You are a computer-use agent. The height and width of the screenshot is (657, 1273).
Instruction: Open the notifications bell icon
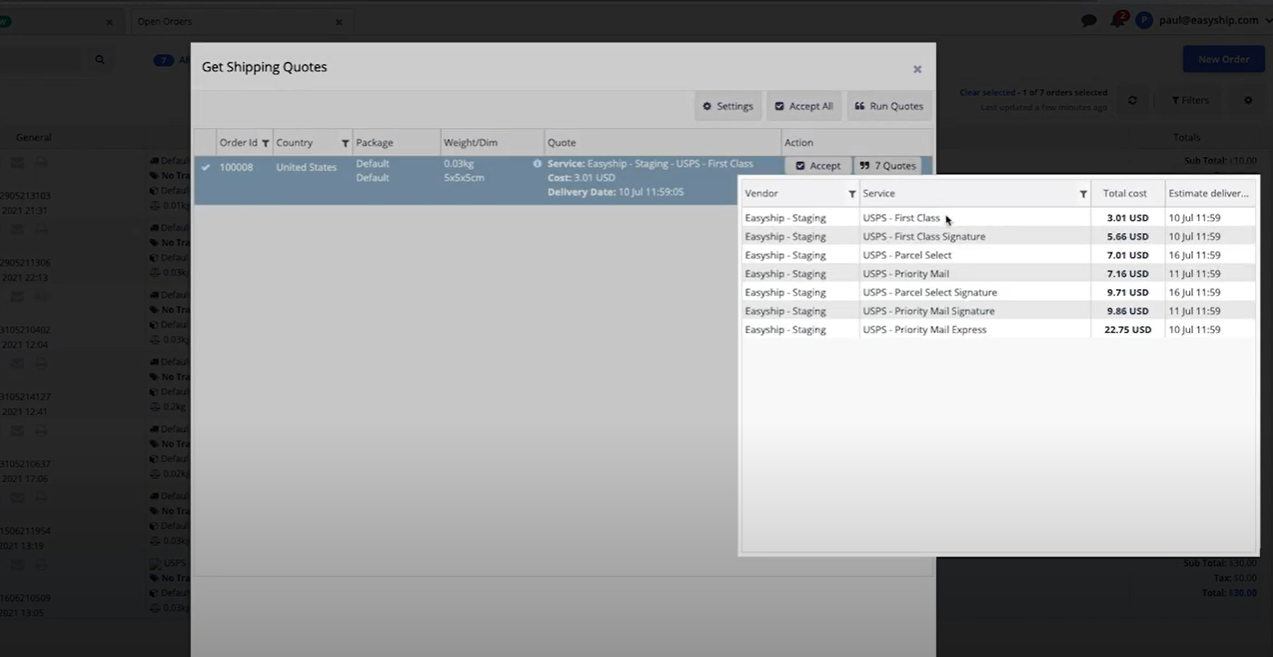click(x=1118, y=20)
